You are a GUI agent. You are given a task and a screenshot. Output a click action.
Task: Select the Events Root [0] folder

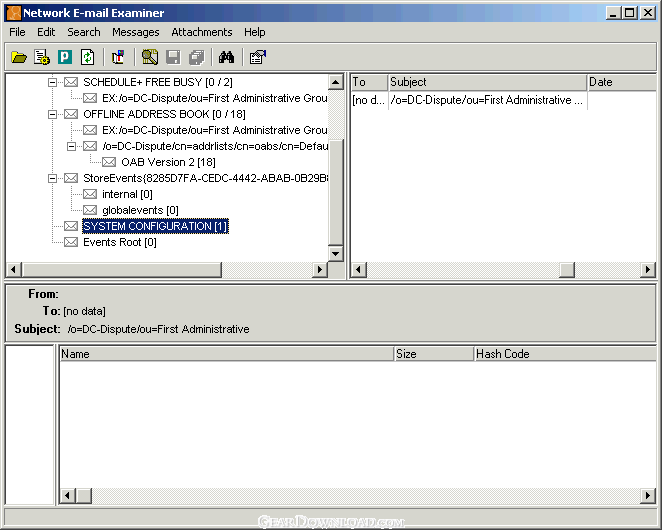click(120, 242)
